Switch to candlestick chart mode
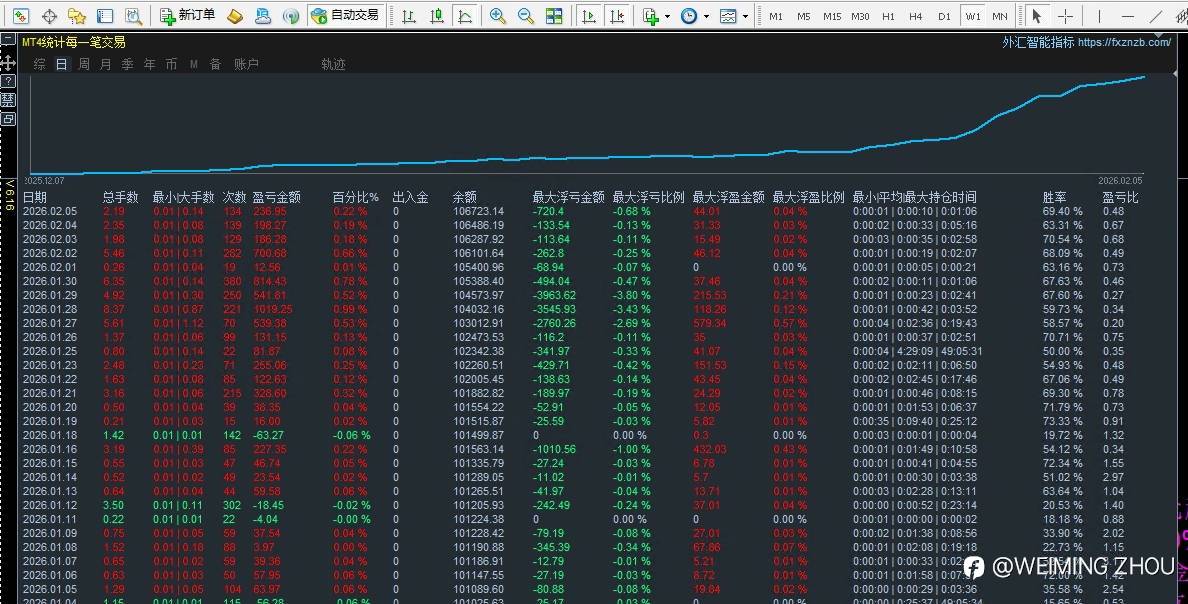The image size is (1188, 604). click(436, 15)
